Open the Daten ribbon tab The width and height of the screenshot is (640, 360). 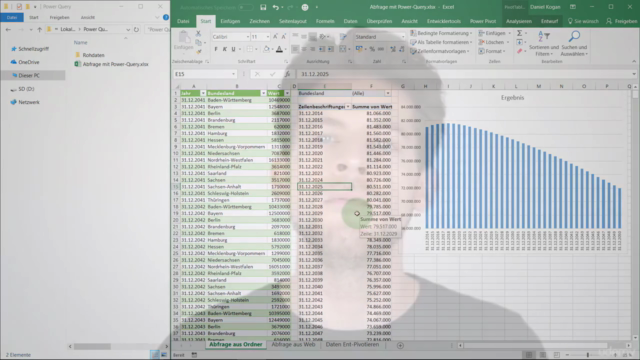(350, 21)
